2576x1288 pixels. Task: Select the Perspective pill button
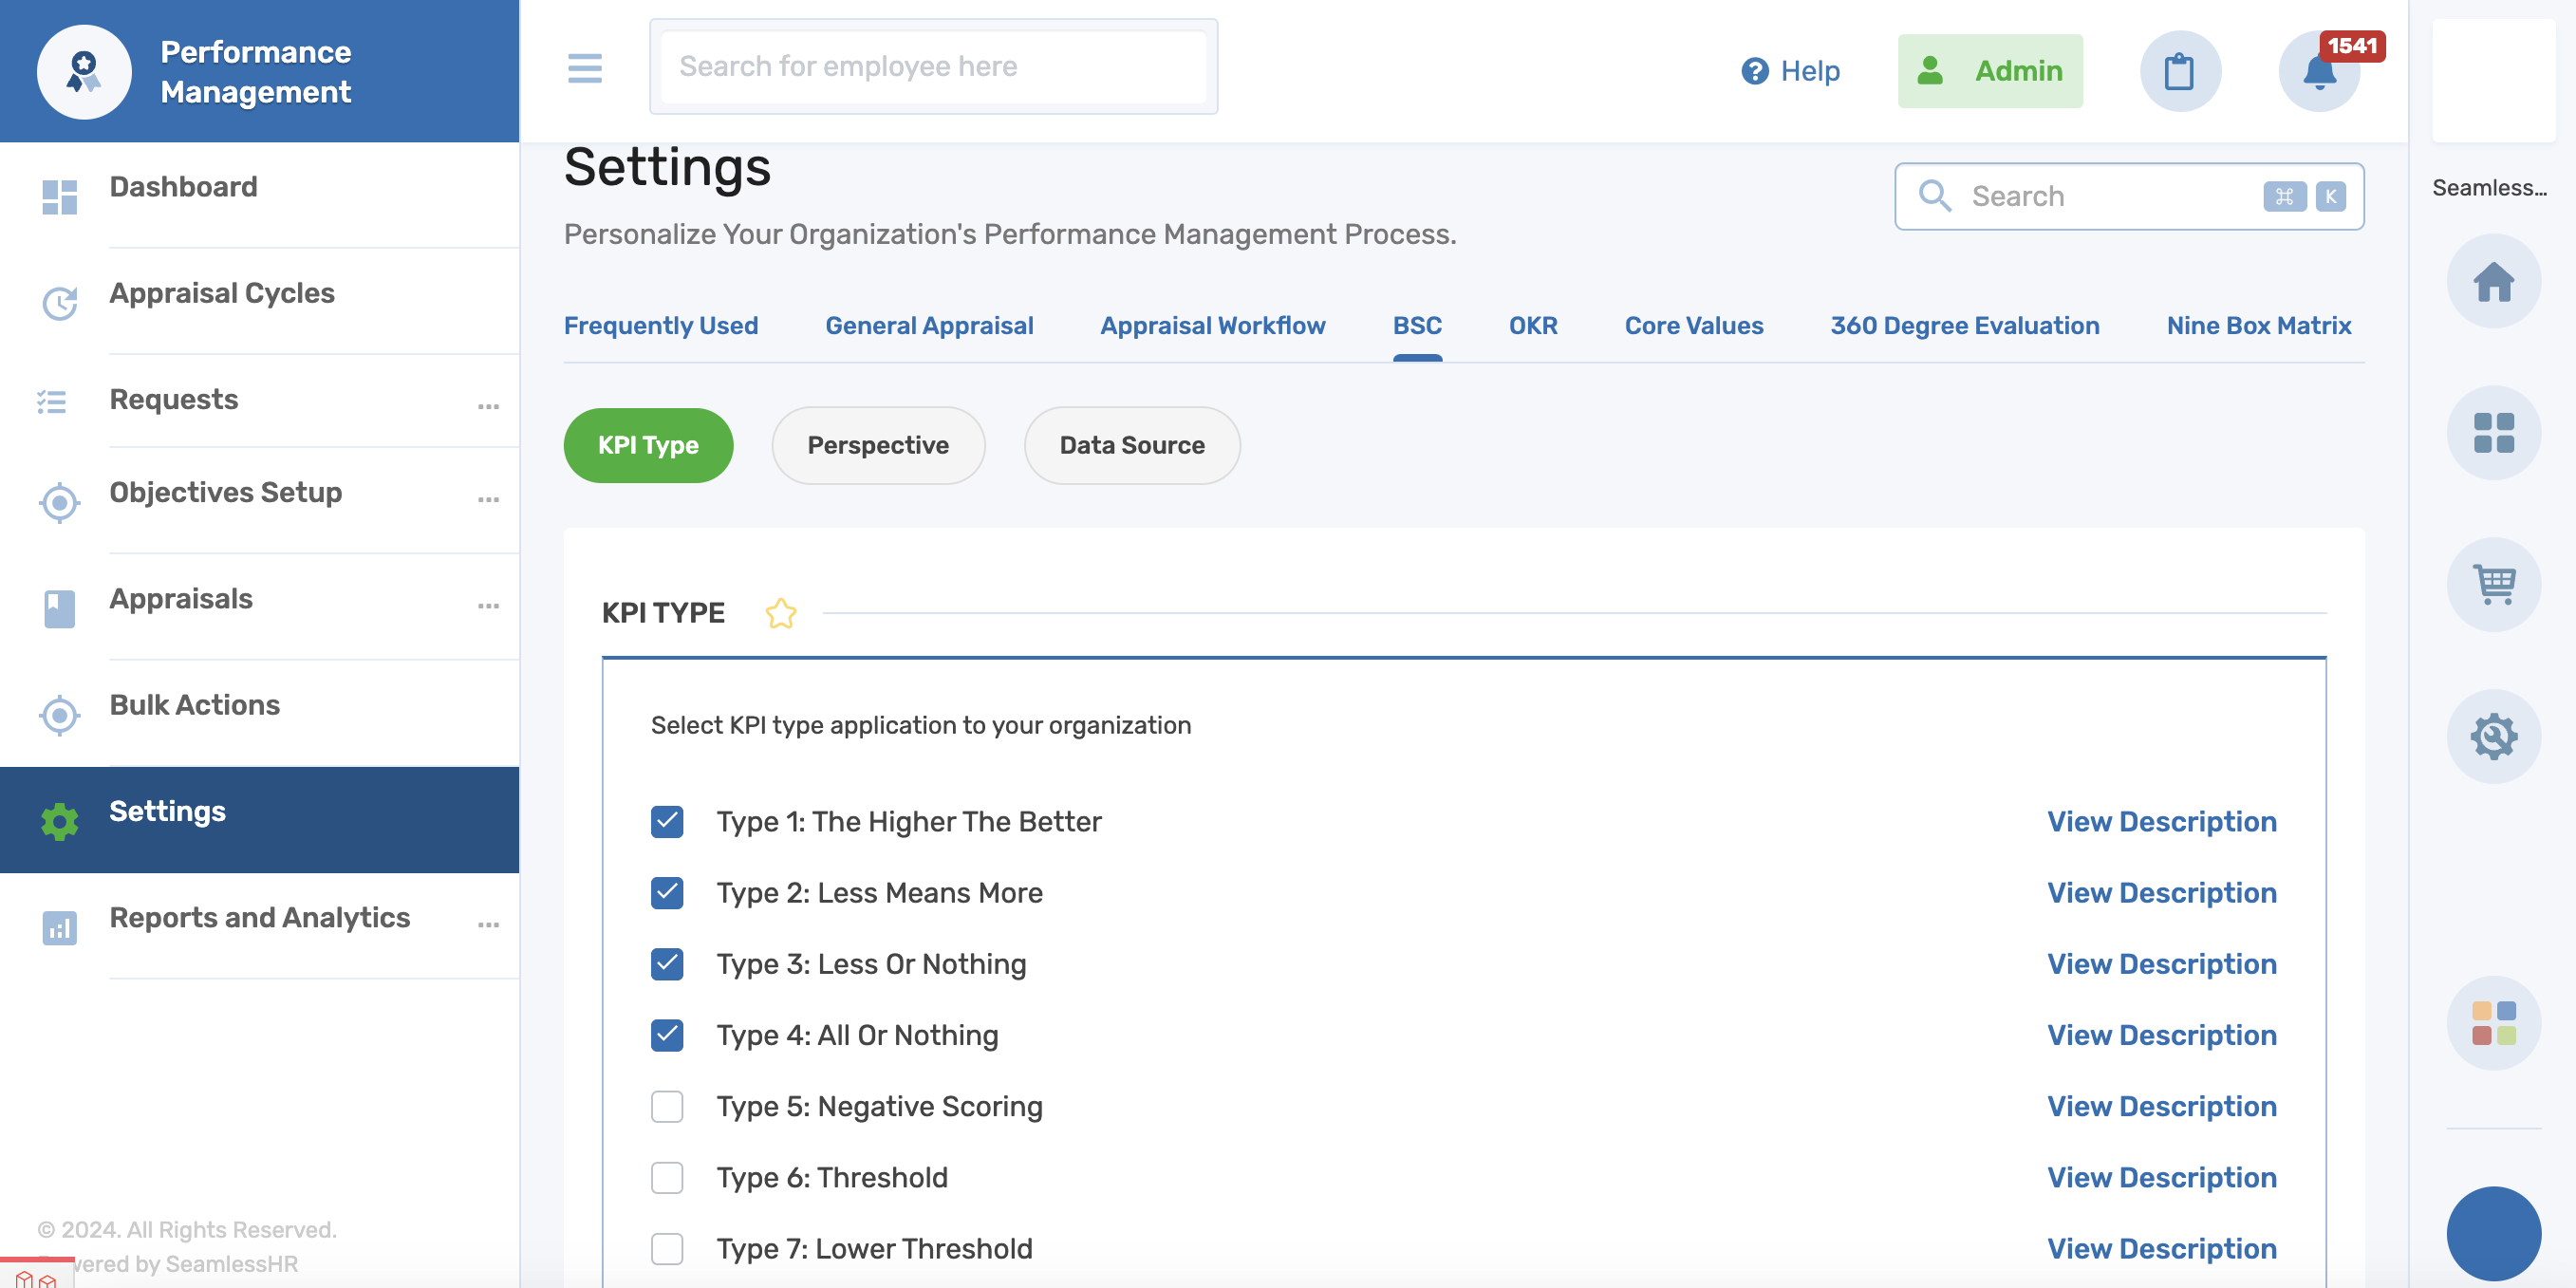(x=877, y=446)
